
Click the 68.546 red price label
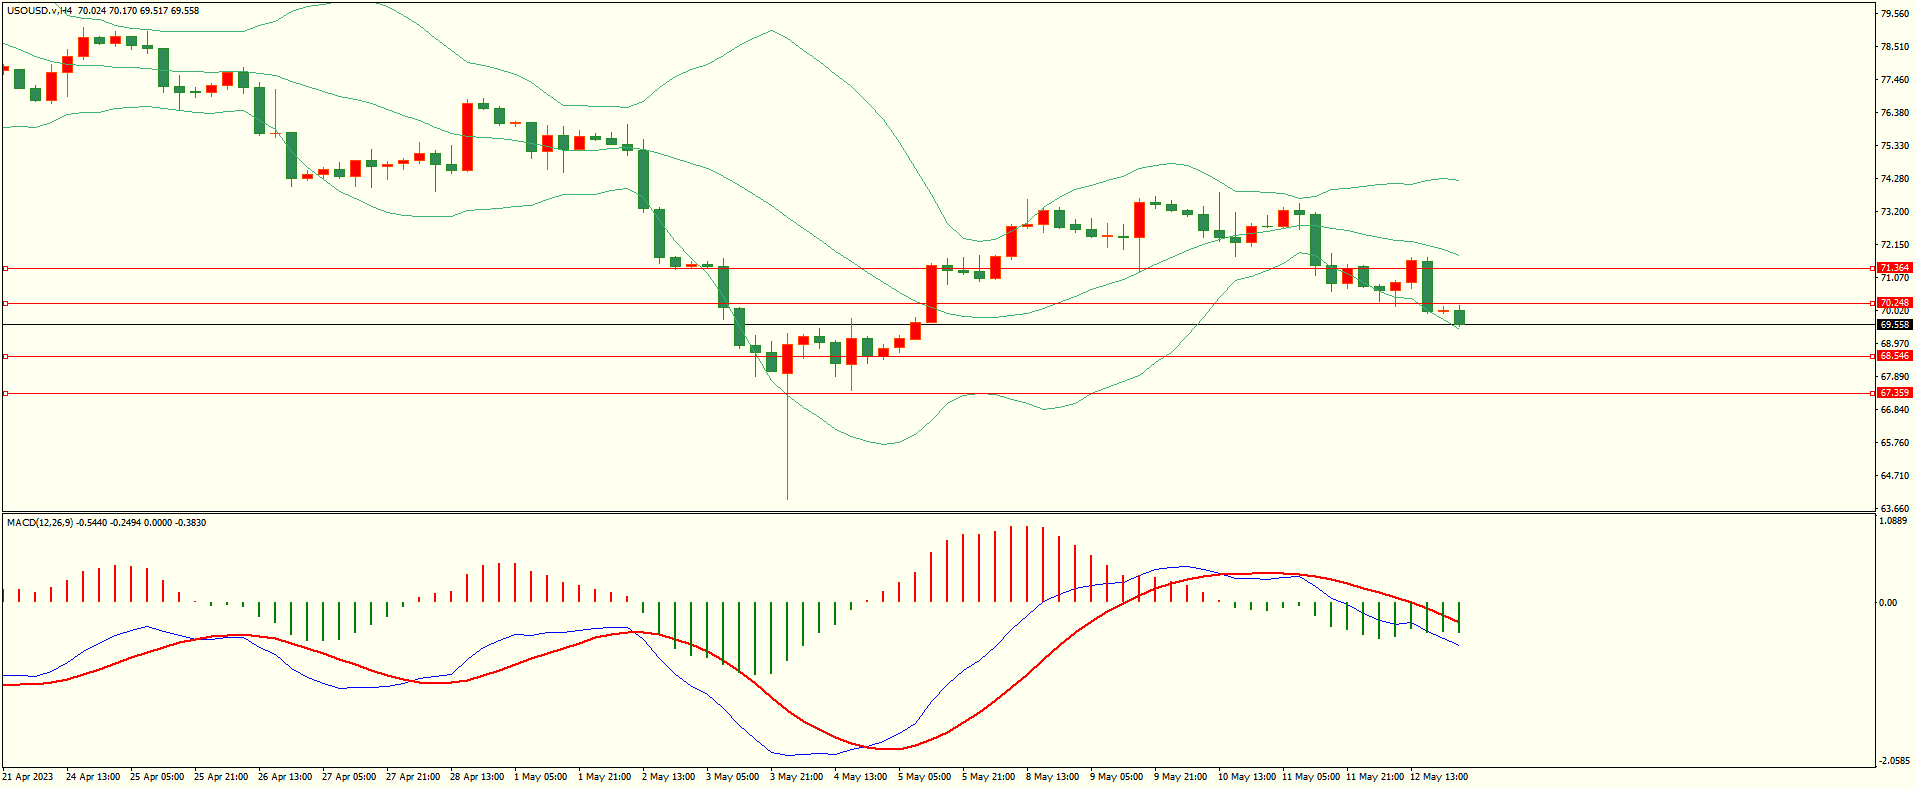coord(1894,356)
